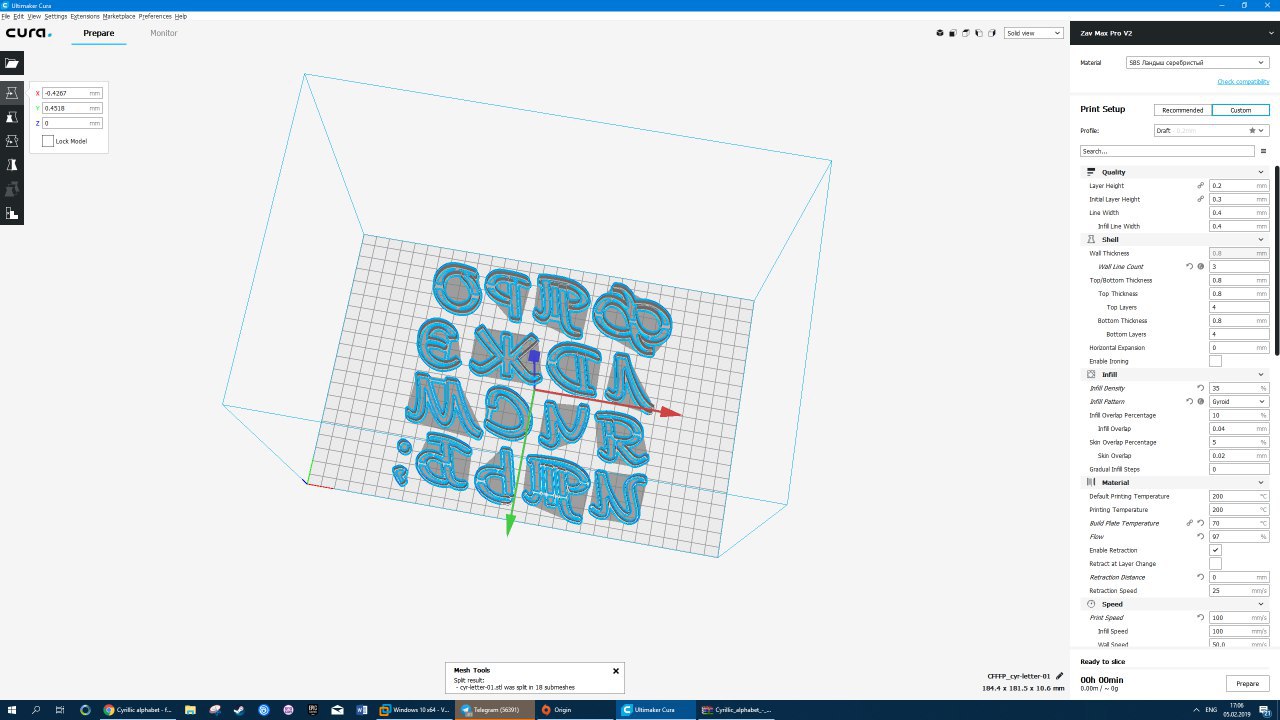Screen dimensions: 1280x720
Task: Collapse the Infill settings section
Action: pyautogui.click(x=1175, y=374)
